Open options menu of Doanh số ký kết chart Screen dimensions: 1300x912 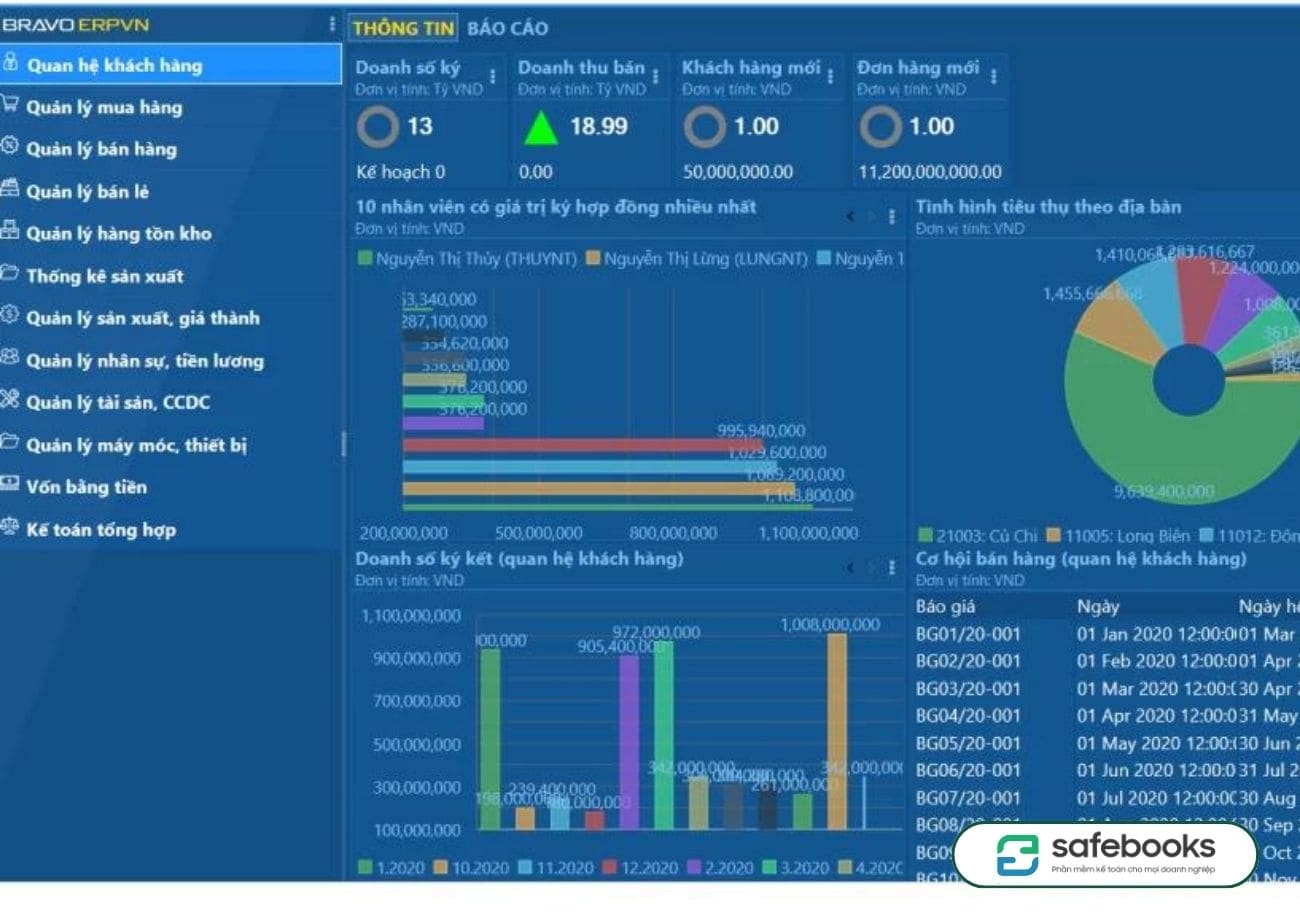coord(891,567)
